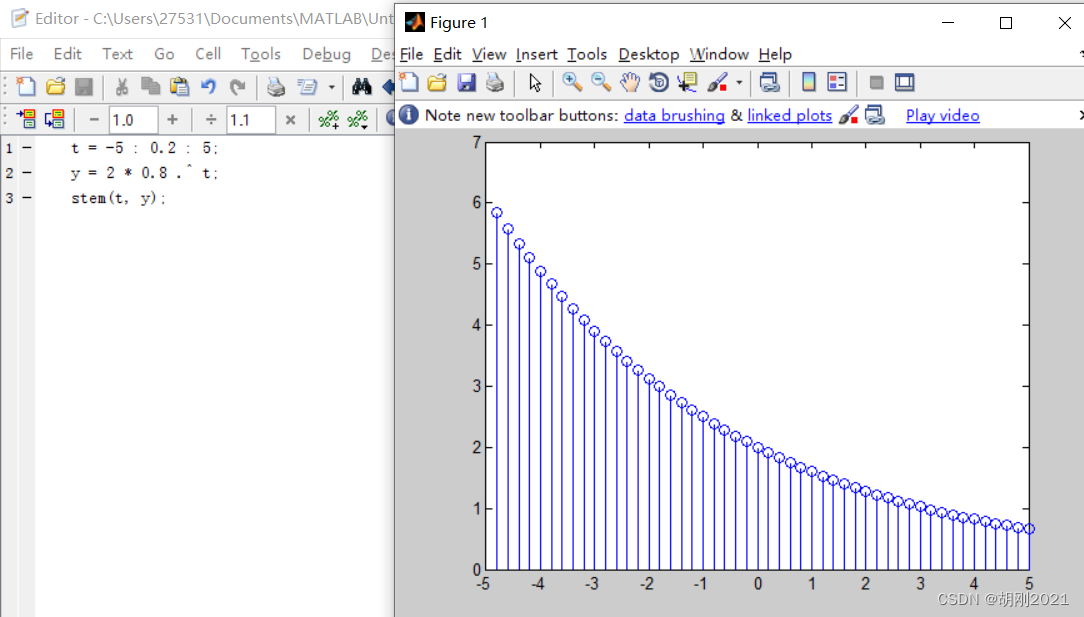
Task: Click Save icon in Editor toolbar
Action: 84,86
